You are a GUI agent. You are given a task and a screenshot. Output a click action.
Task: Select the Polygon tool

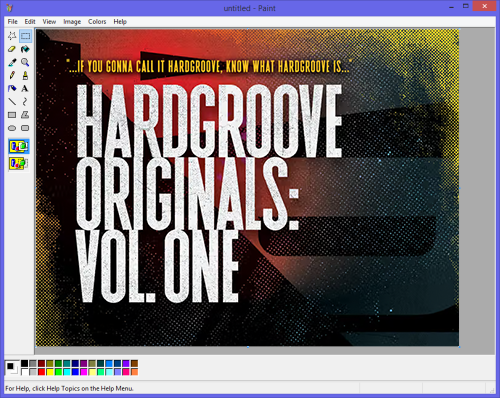point(25,115)
